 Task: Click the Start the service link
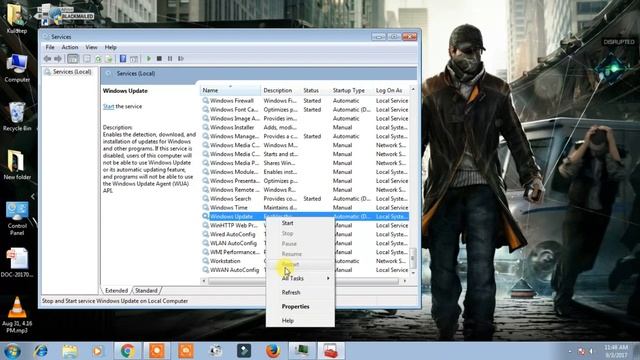(108, 107)
